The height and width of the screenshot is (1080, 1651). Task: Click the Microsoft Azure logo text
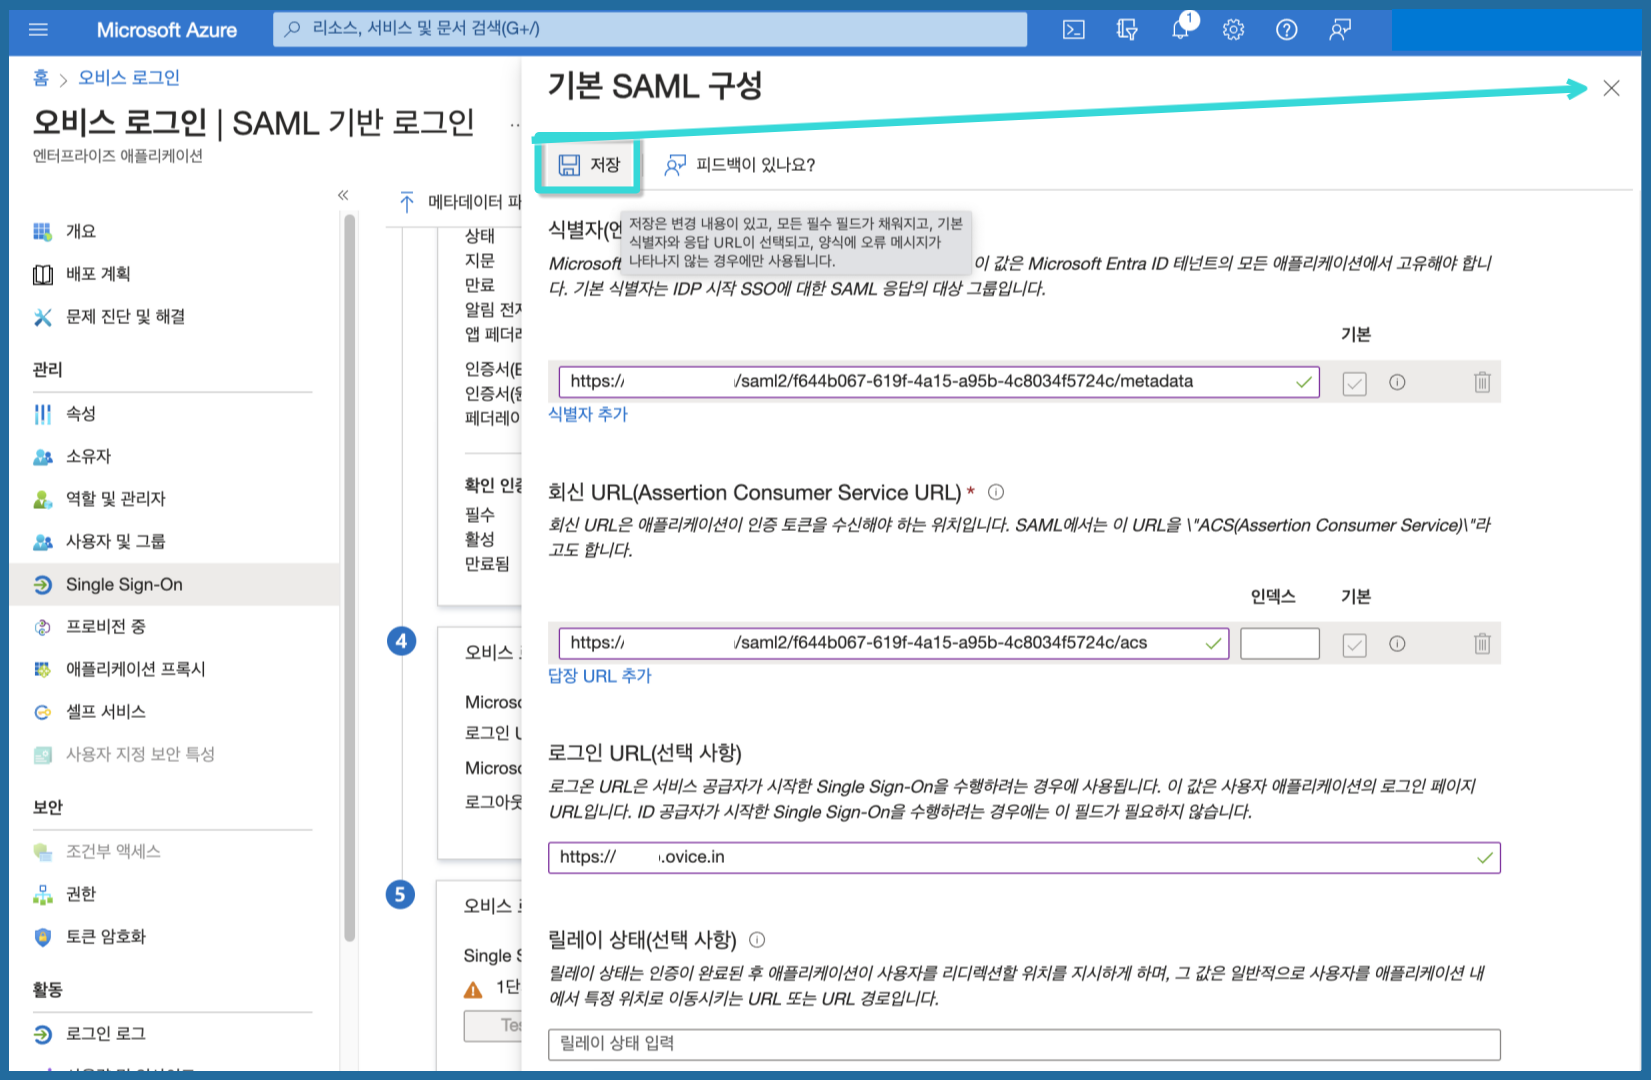pos(167,30)
